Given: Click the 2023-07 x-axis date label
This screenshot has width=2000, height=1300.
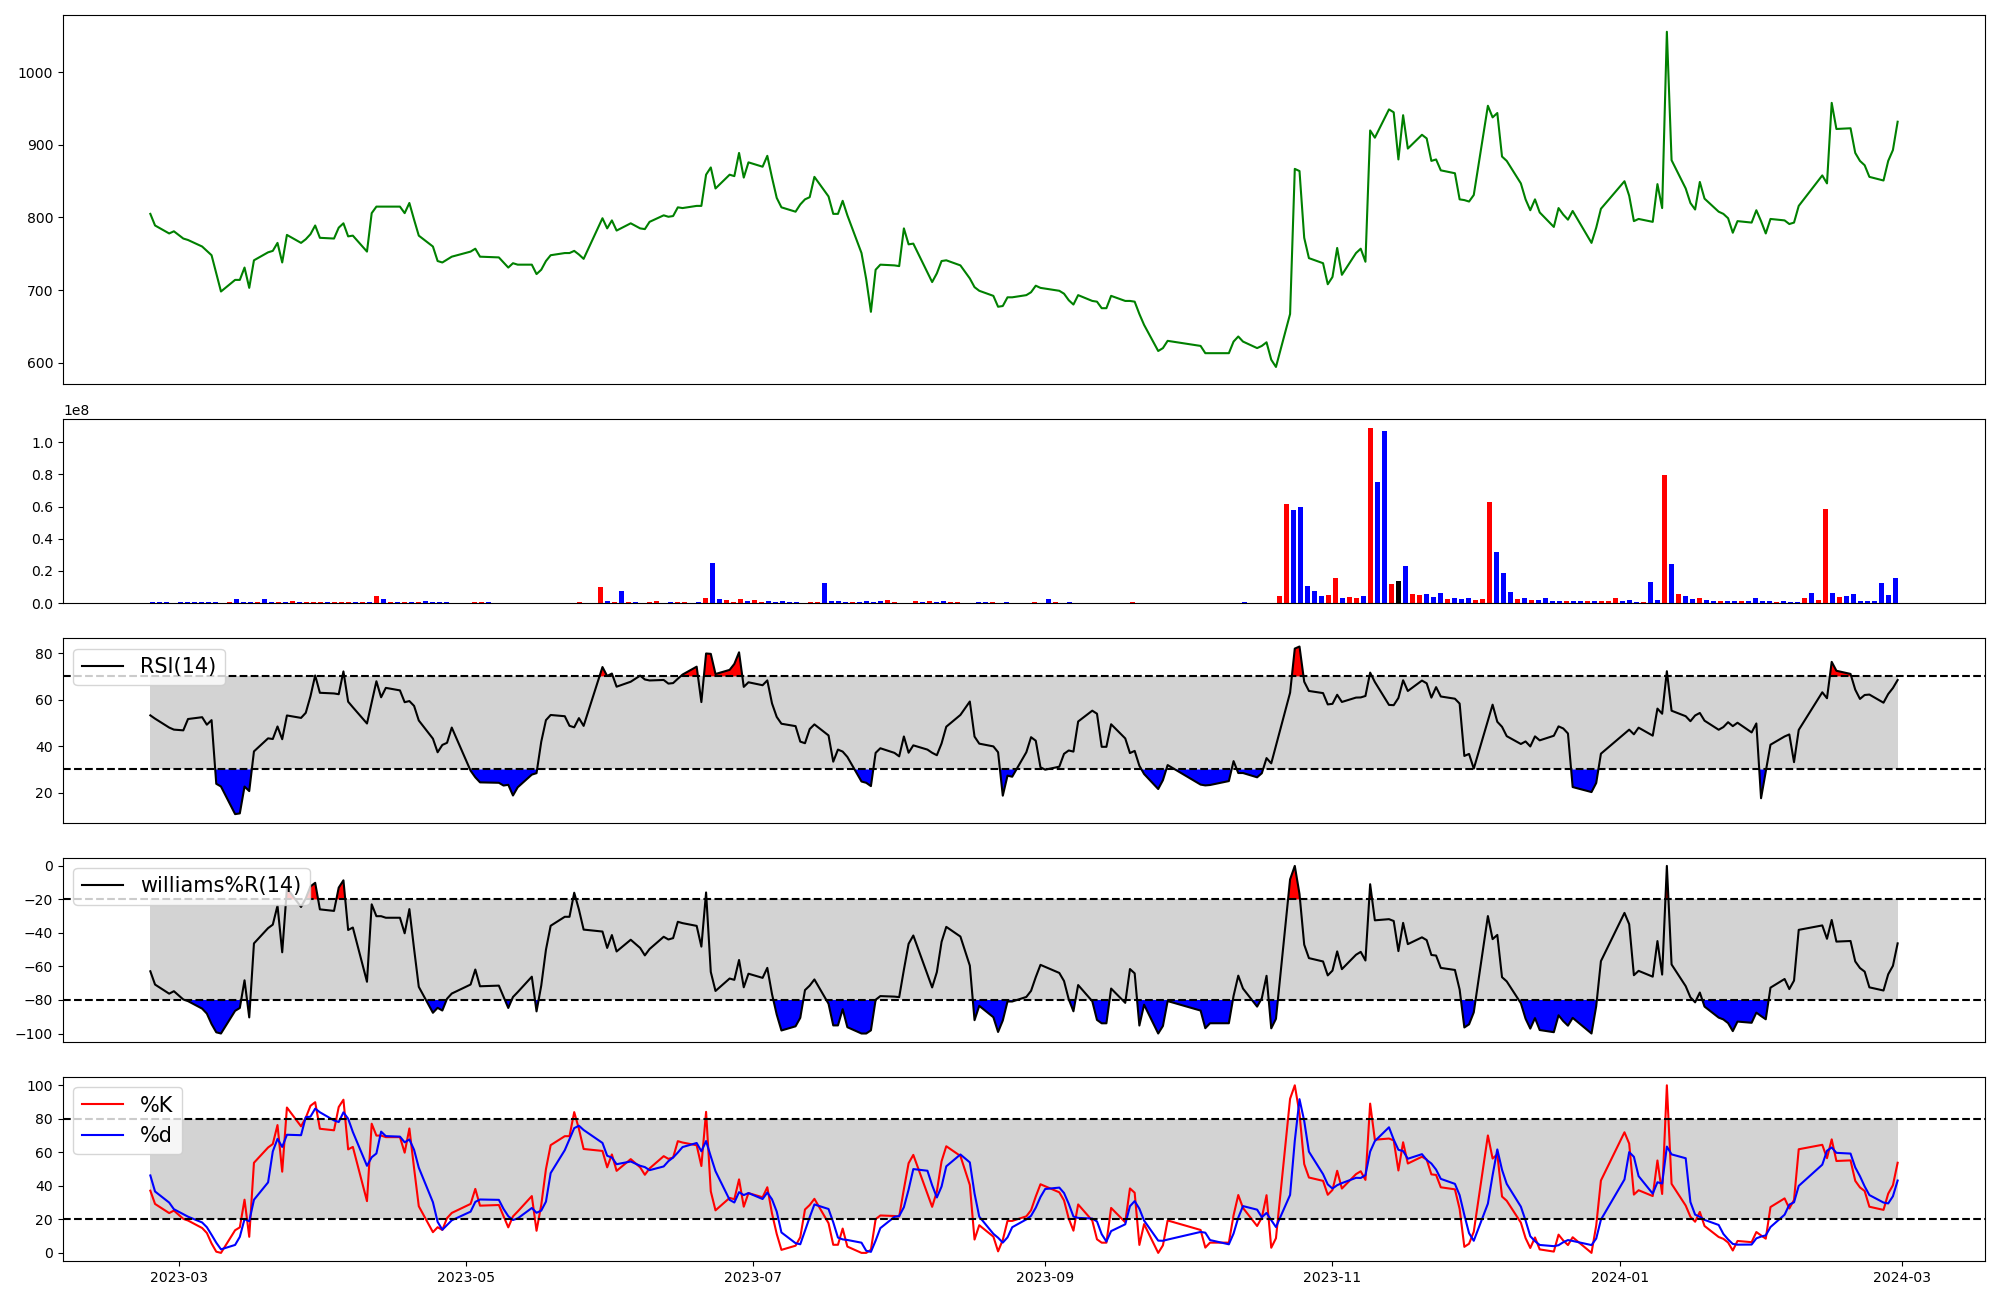Looking at the screenshot, I should pyautogui.click(x=752, y=1277).
